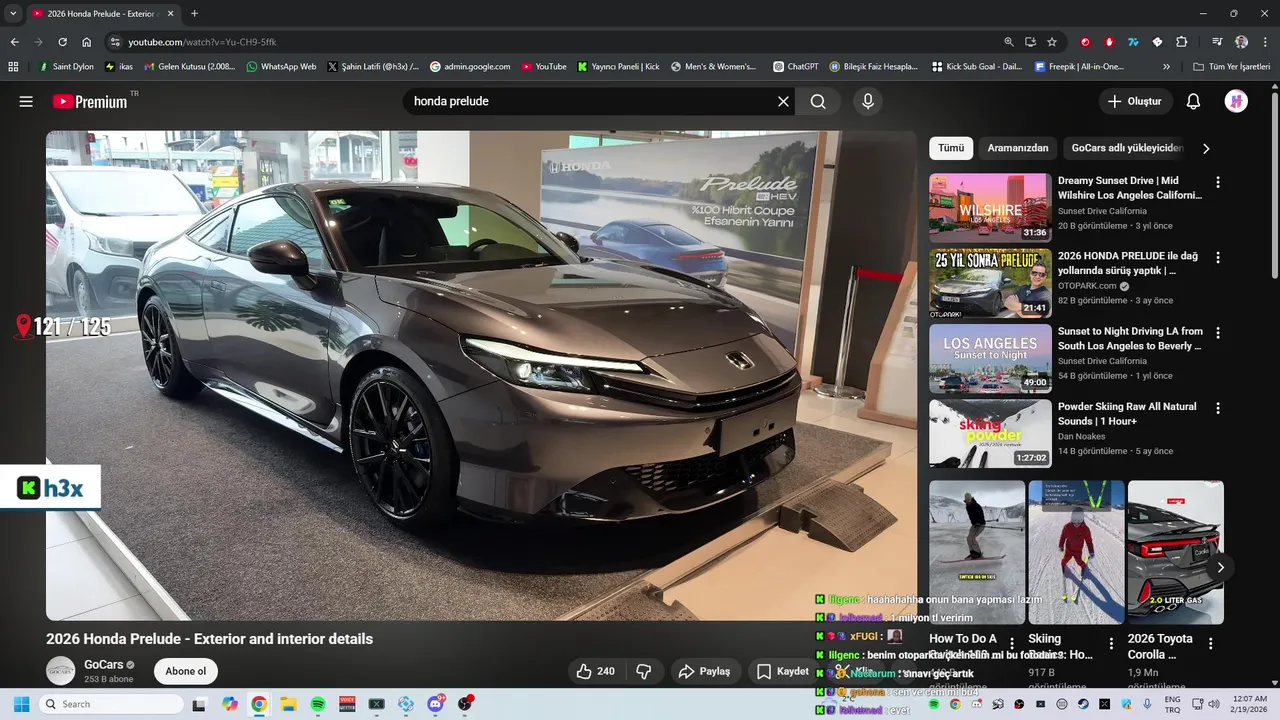The height and width of the screenshot is (720, 1280).
Task: Click the Windows taskbar Search box
Action: (x=110, y=704)
